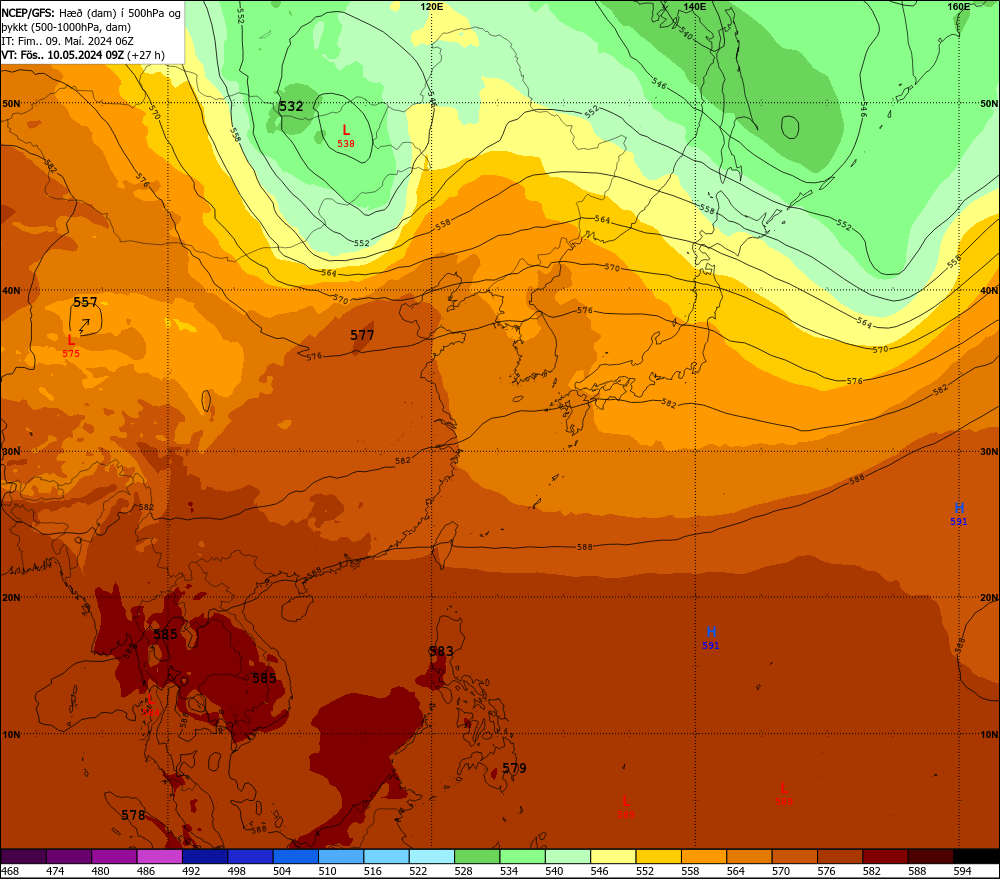Click the 578 value label
This screenshot has width=1000, height=879.
point(133,815)
